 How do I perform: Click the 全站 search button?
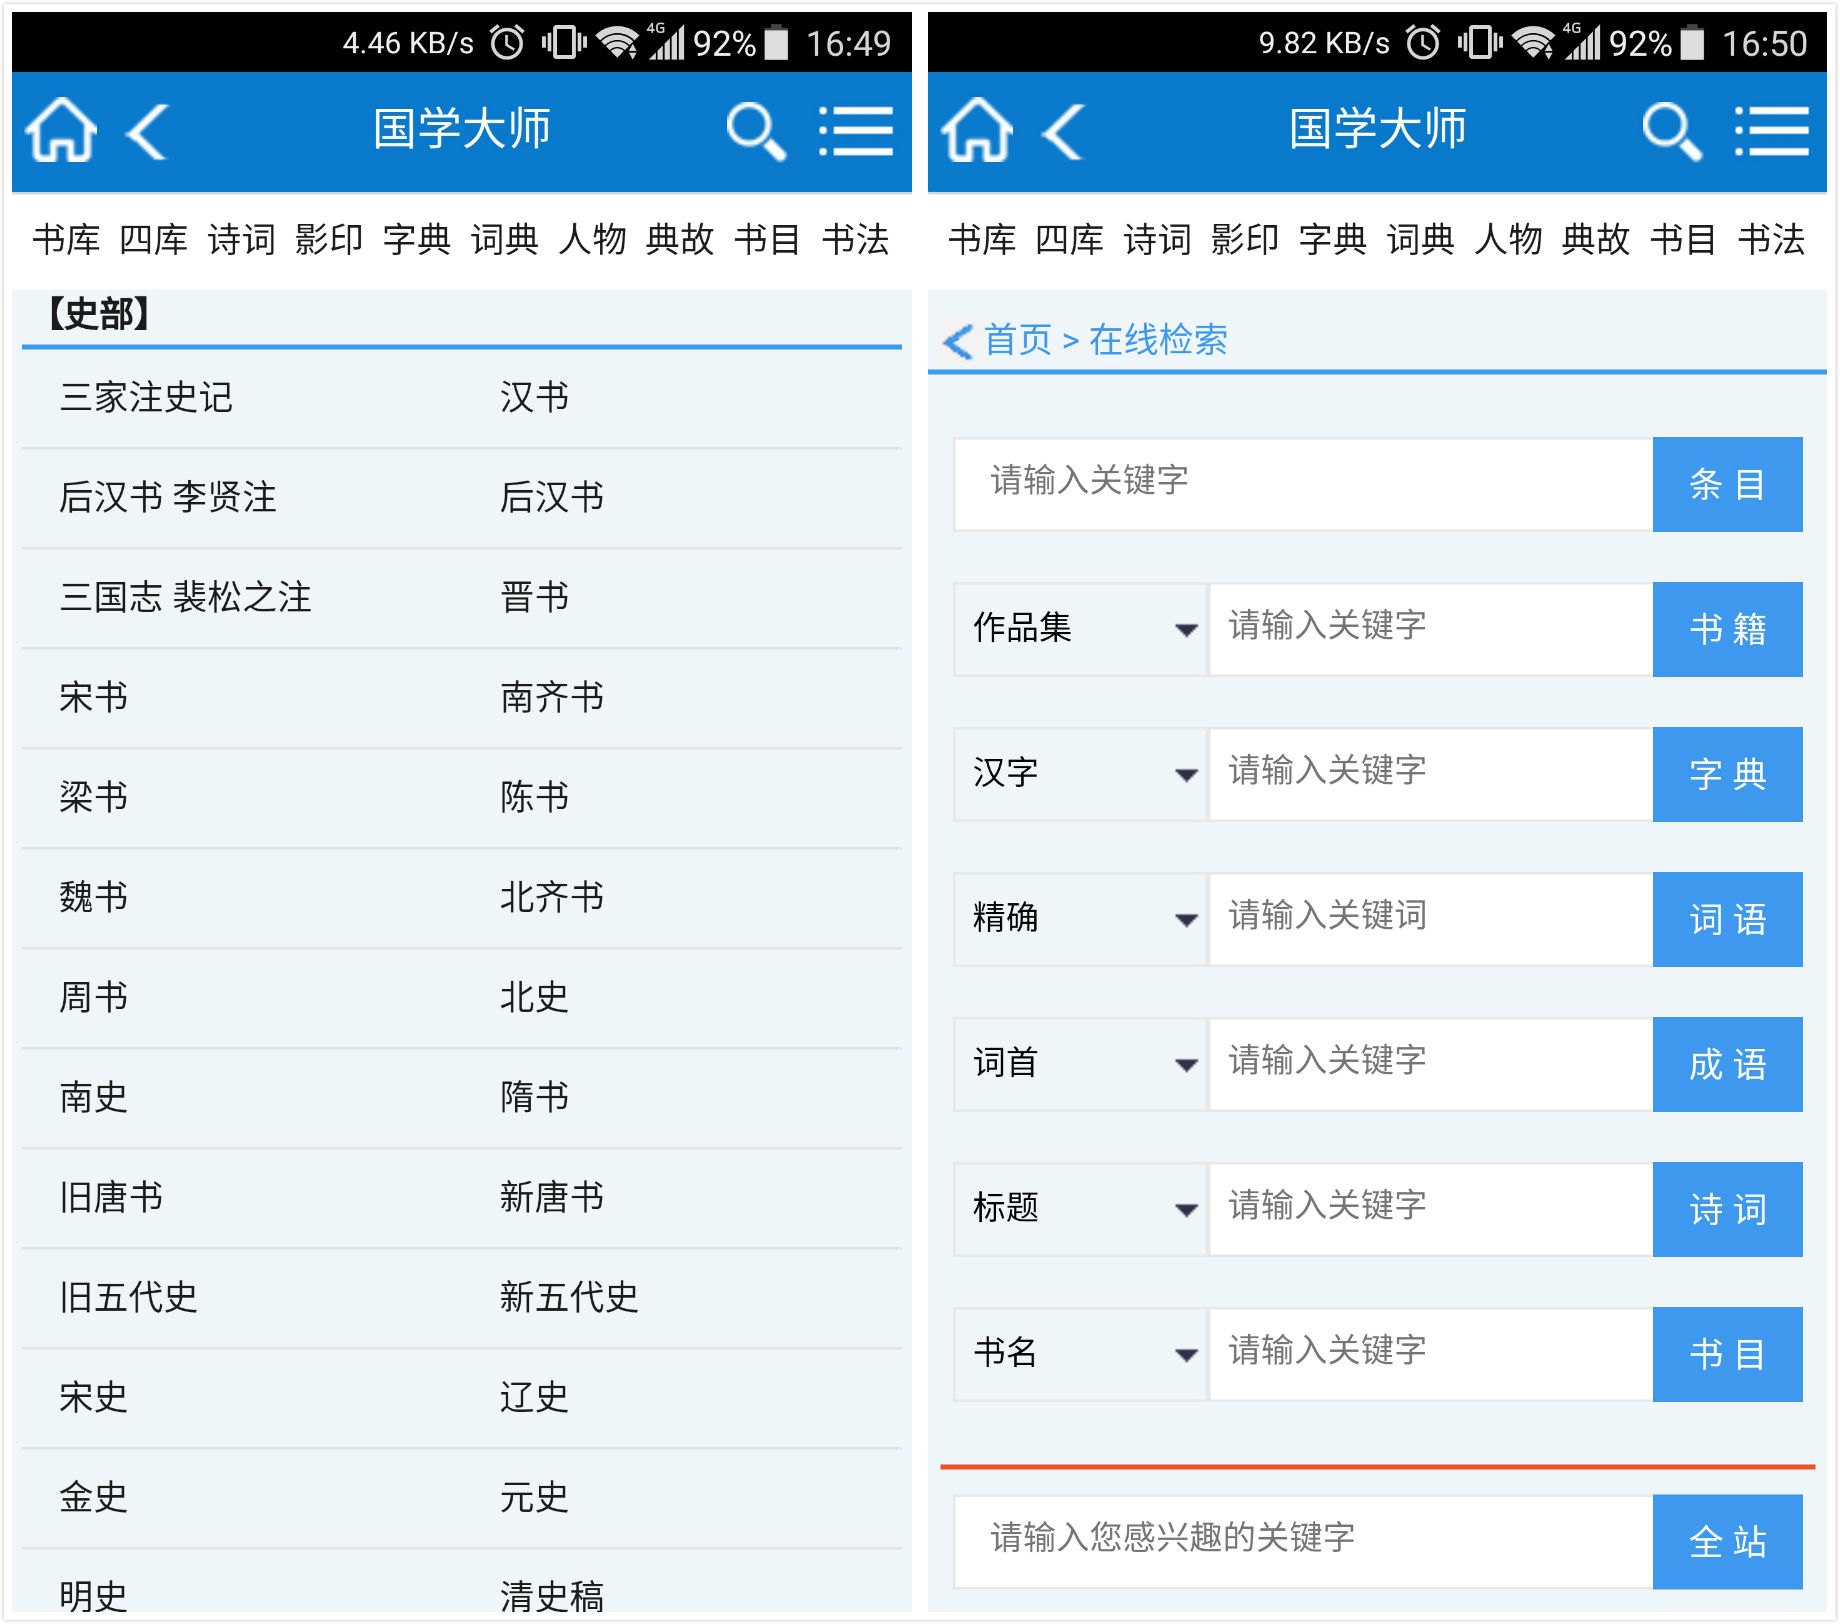click(x=1727, y=1541)
